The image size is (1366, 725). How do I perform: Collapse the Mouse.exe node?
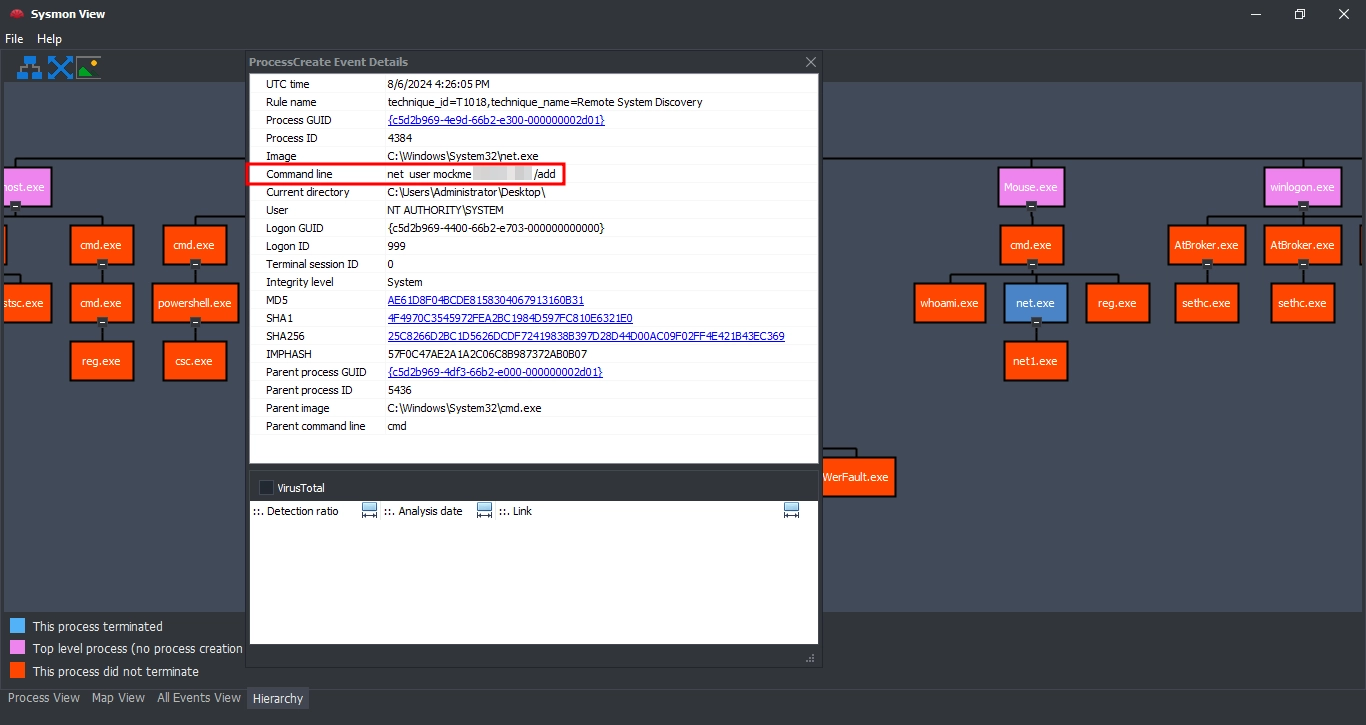click(1032, 206)
